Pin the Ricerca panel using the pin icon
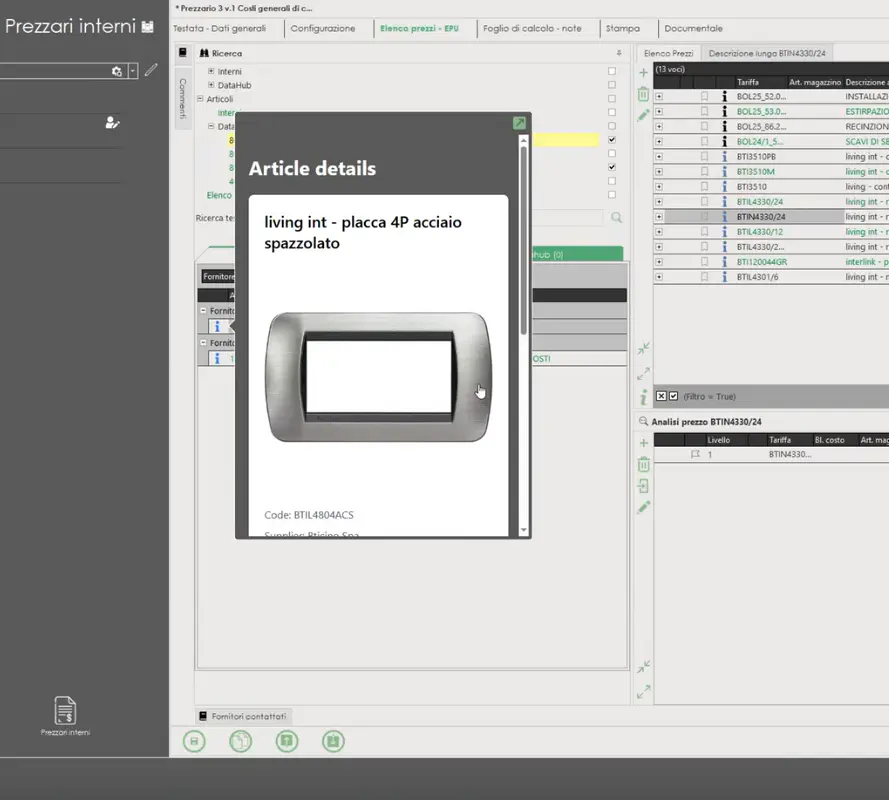 point(618,53)
